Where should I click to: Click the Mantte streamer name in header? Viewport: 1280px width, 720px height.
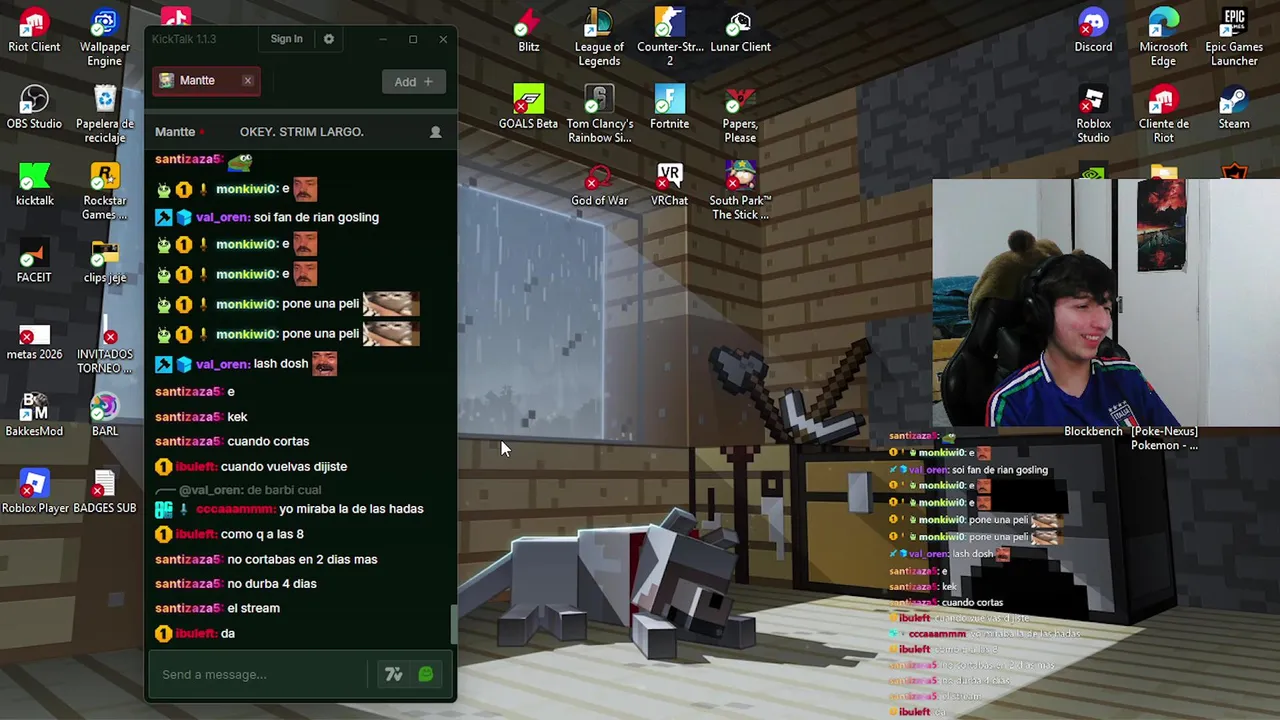point(175,132)
